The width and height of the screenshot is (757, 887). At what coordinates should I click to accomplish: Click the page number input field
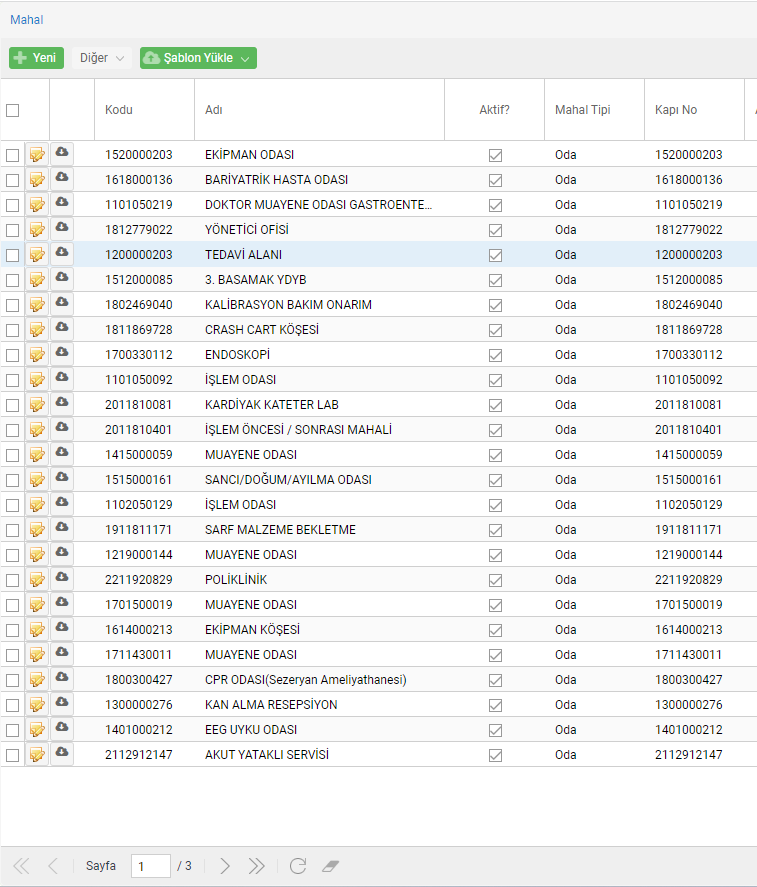150,866
